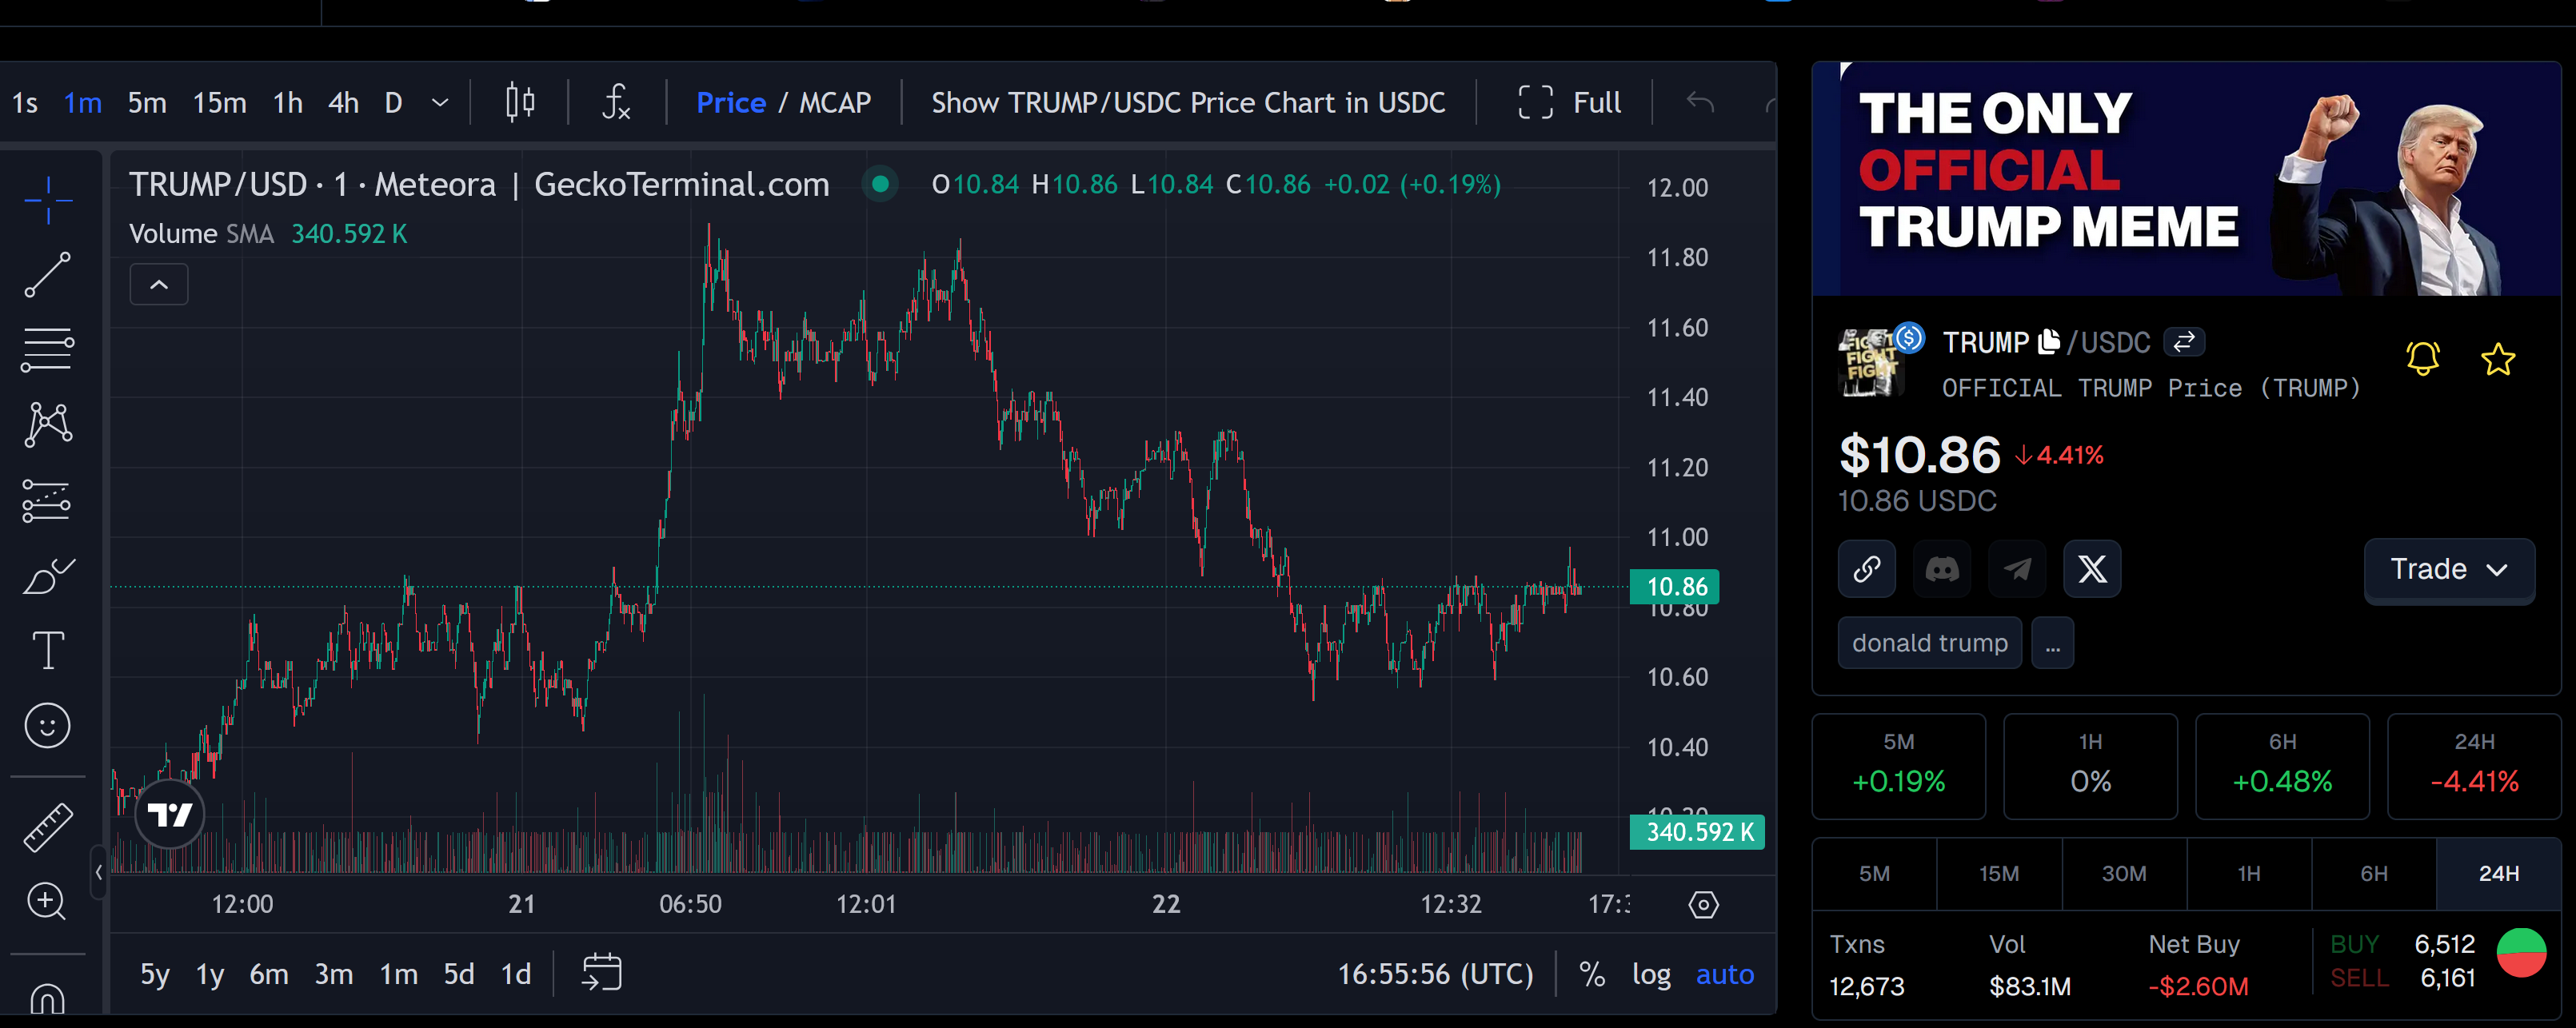Toggle log scale on the chart
Viewport: 2576px width, 1028px height.
click(x=1651, y=974)
